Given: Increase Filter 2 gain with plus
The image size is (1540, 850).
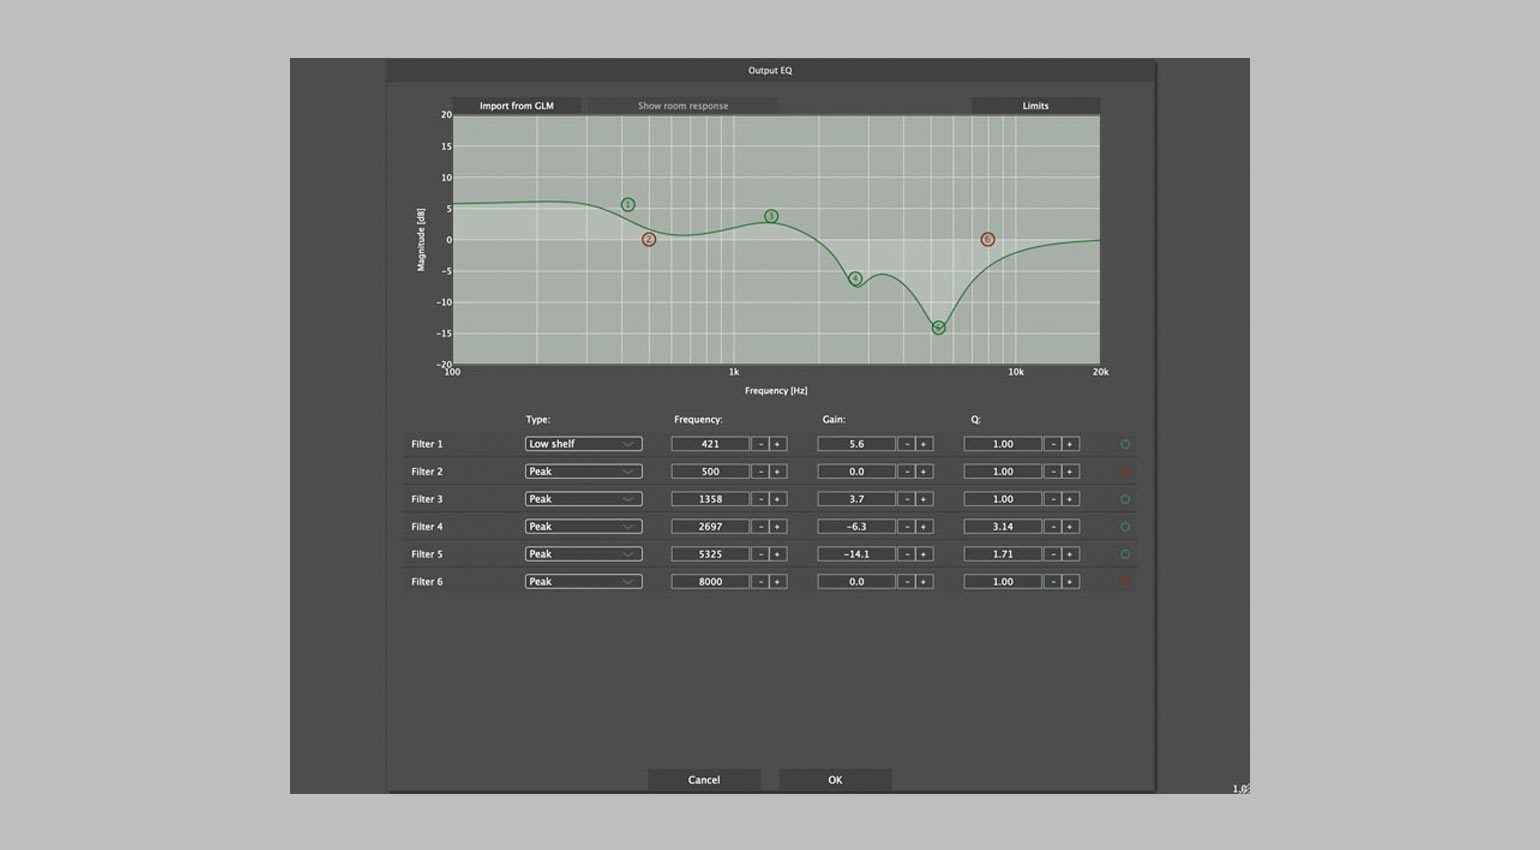Looking at the screenshot, I should tap(924, 471).
